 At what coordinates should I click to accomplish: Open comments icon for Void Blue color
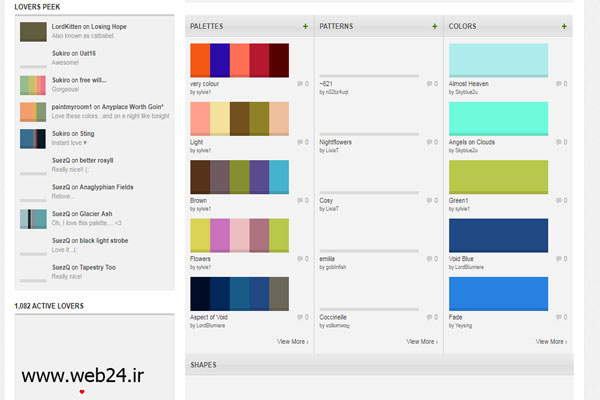[559, 259]
